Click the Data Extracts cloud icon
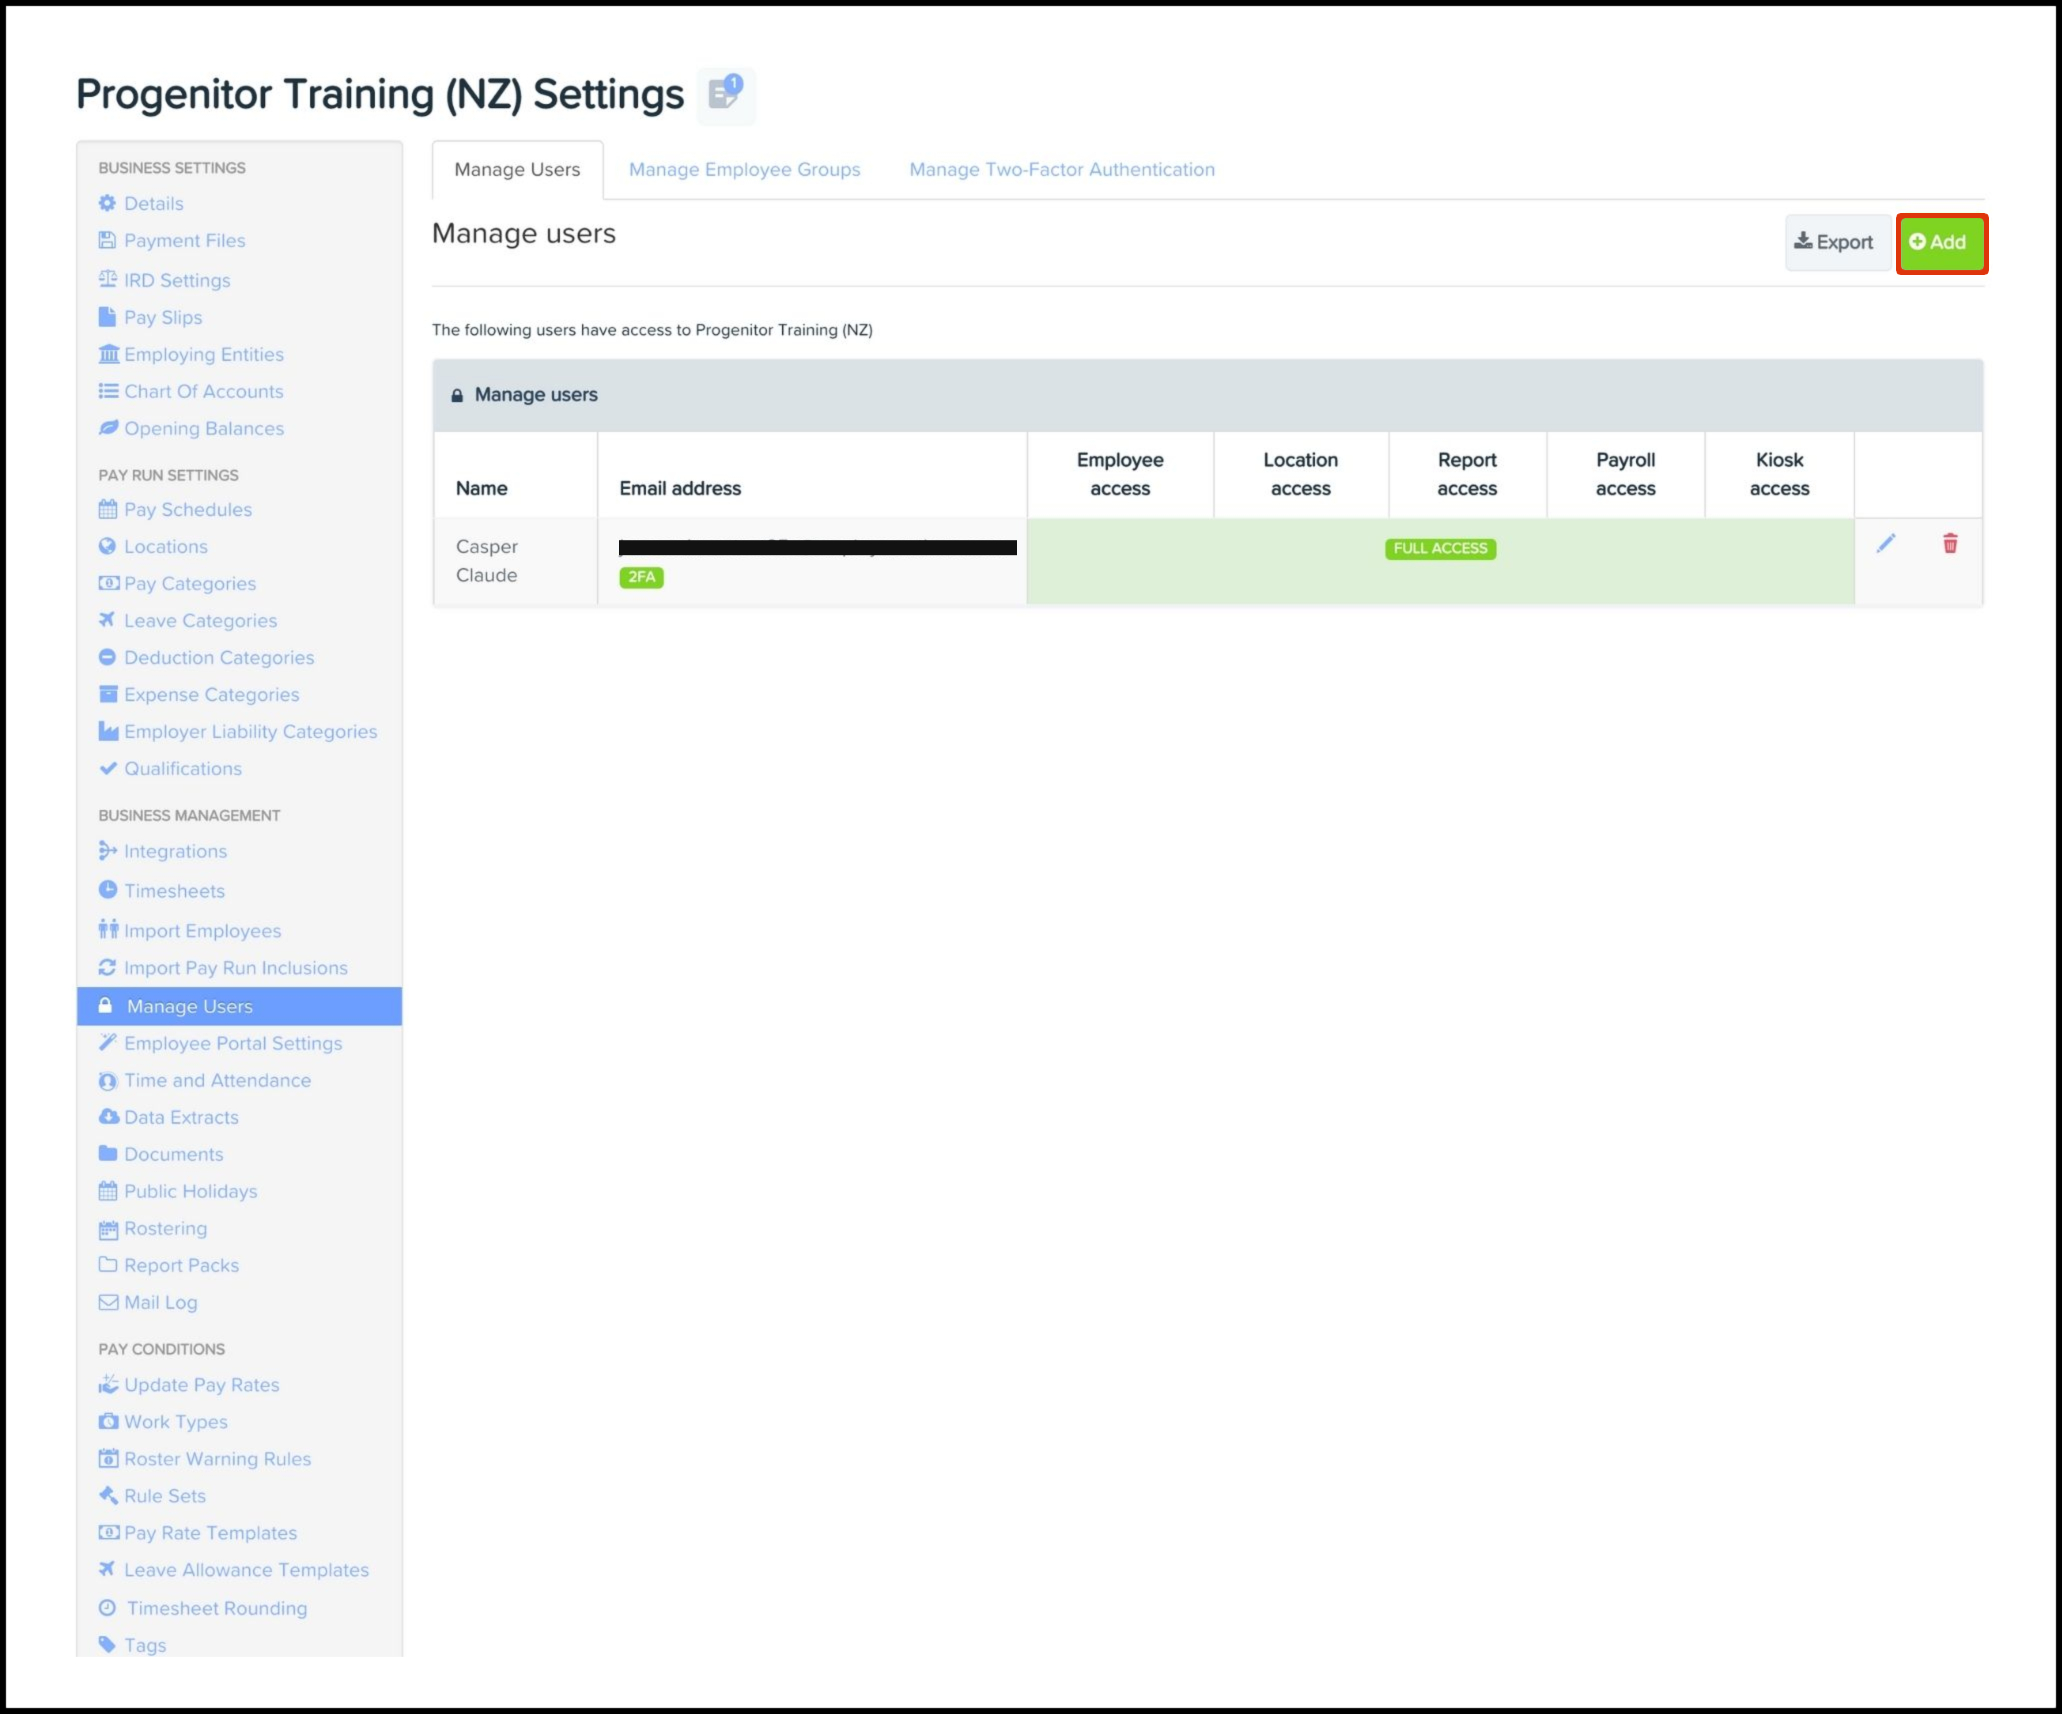This screenshot has width=2062, height=1714. (x=107, y=1117)
